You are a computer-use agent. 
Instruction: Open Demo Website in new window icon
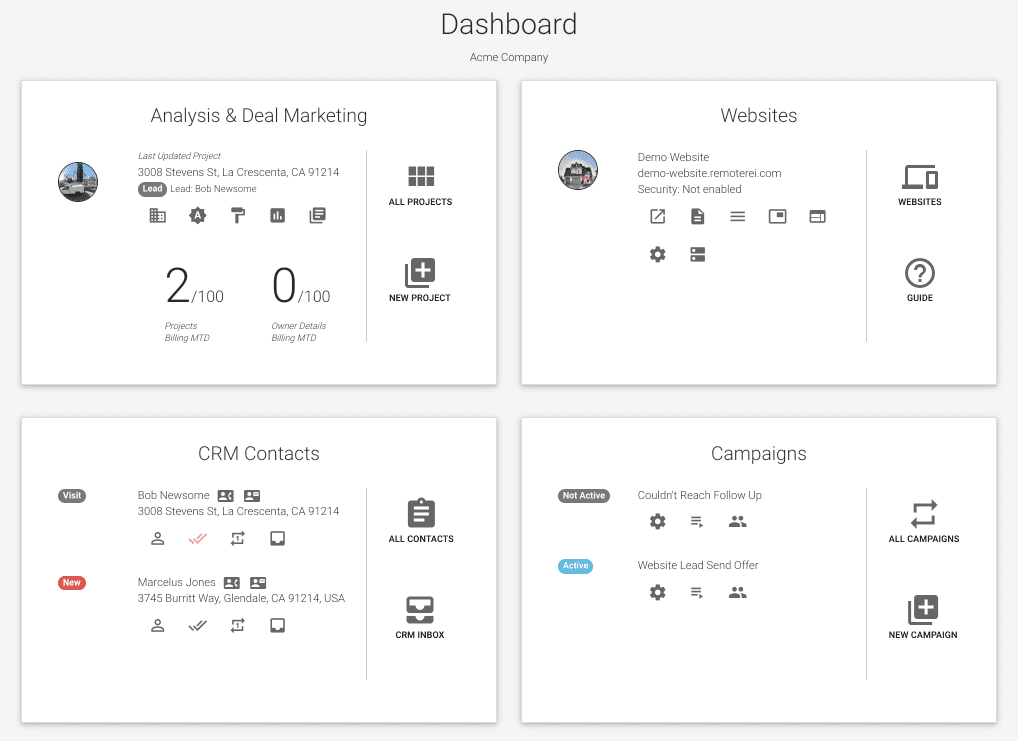point(658,216)
